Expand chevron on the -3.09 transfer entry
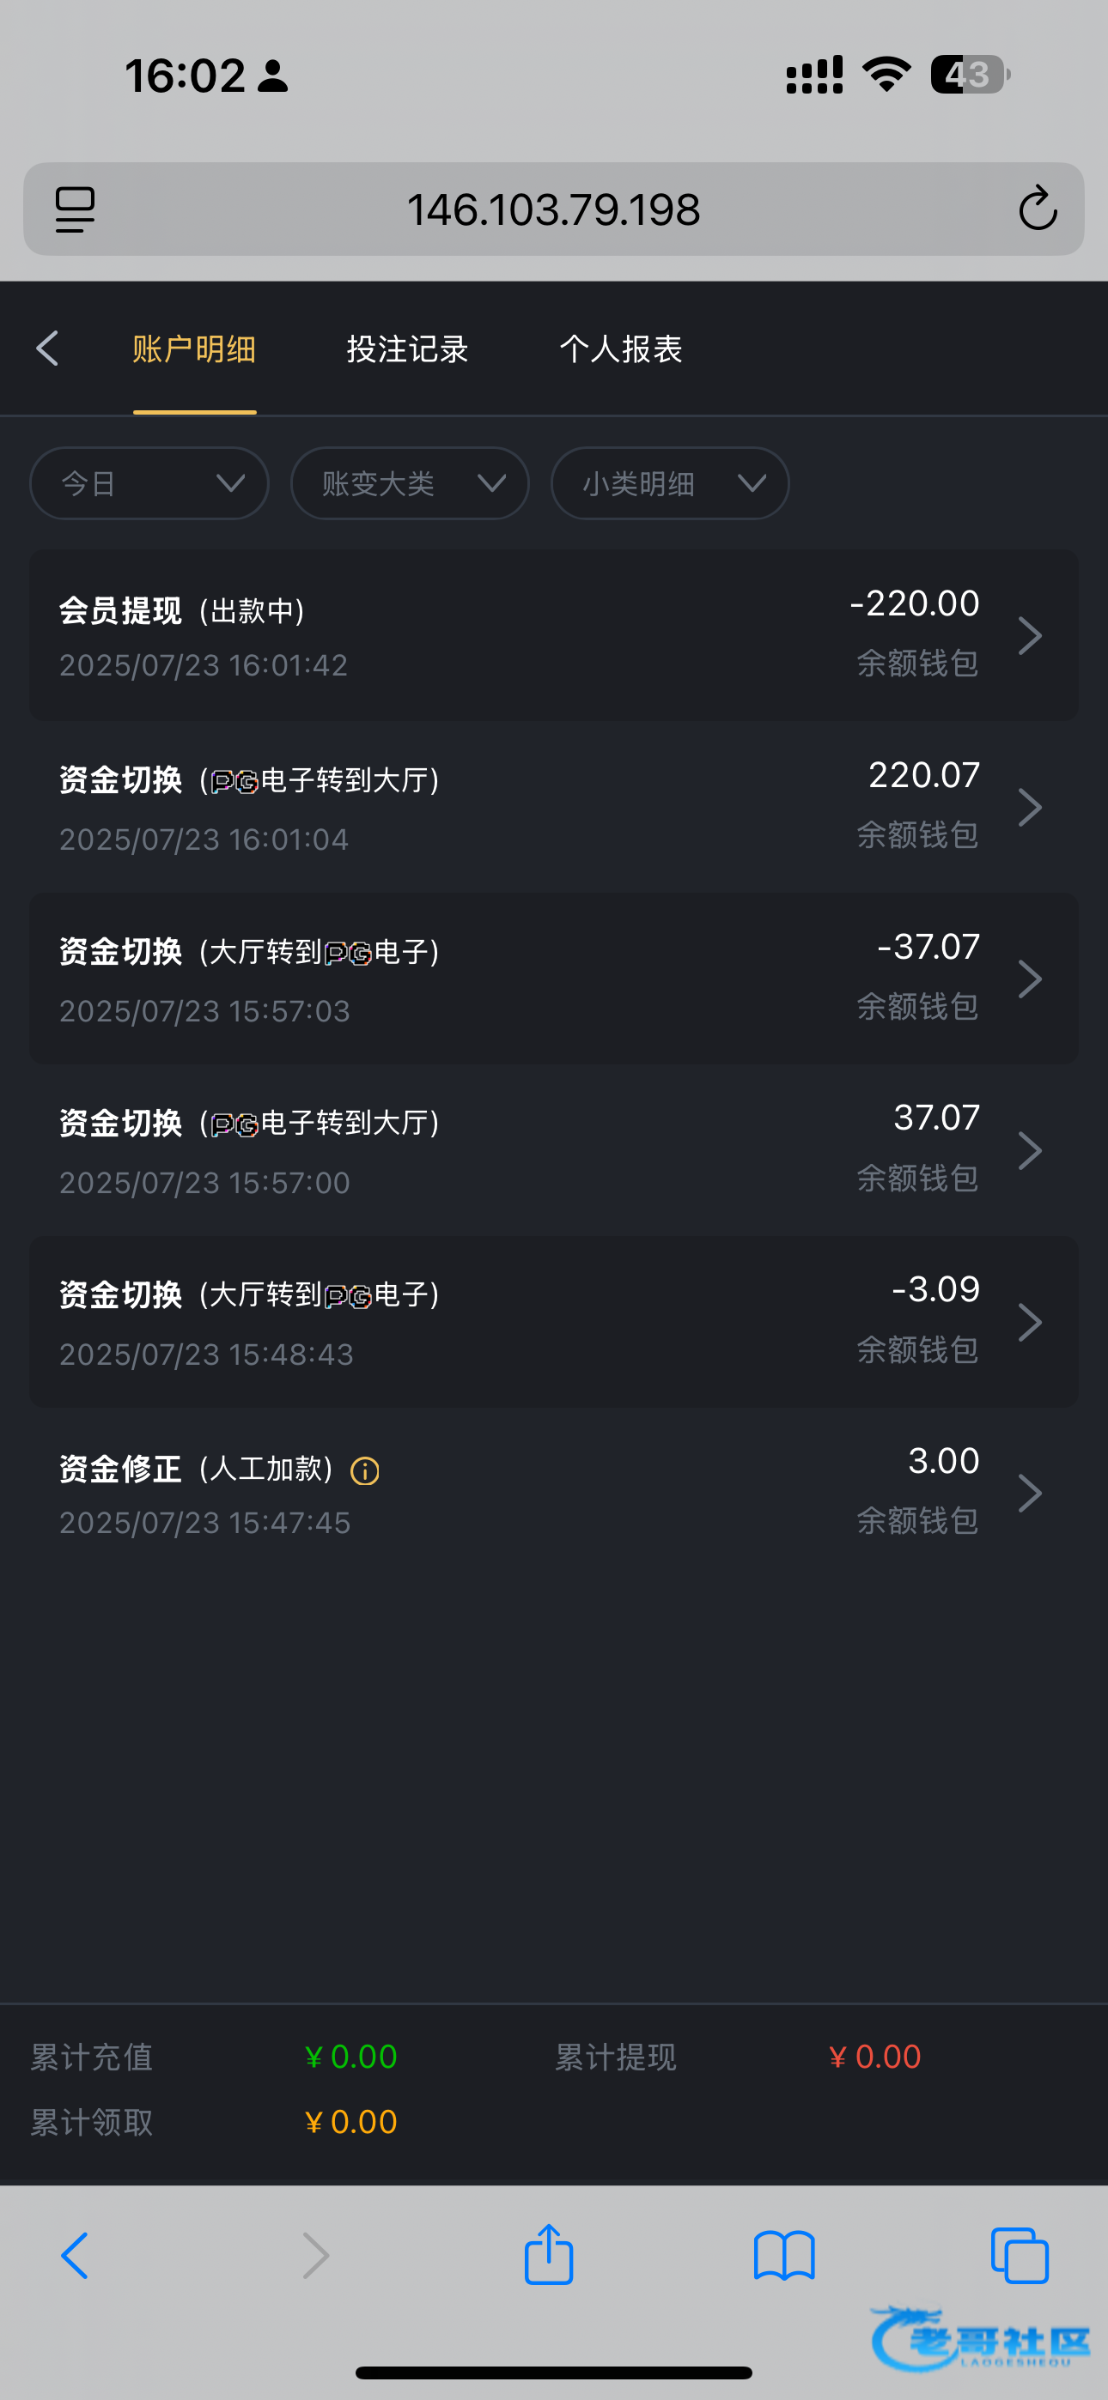 point(1030,1322)
